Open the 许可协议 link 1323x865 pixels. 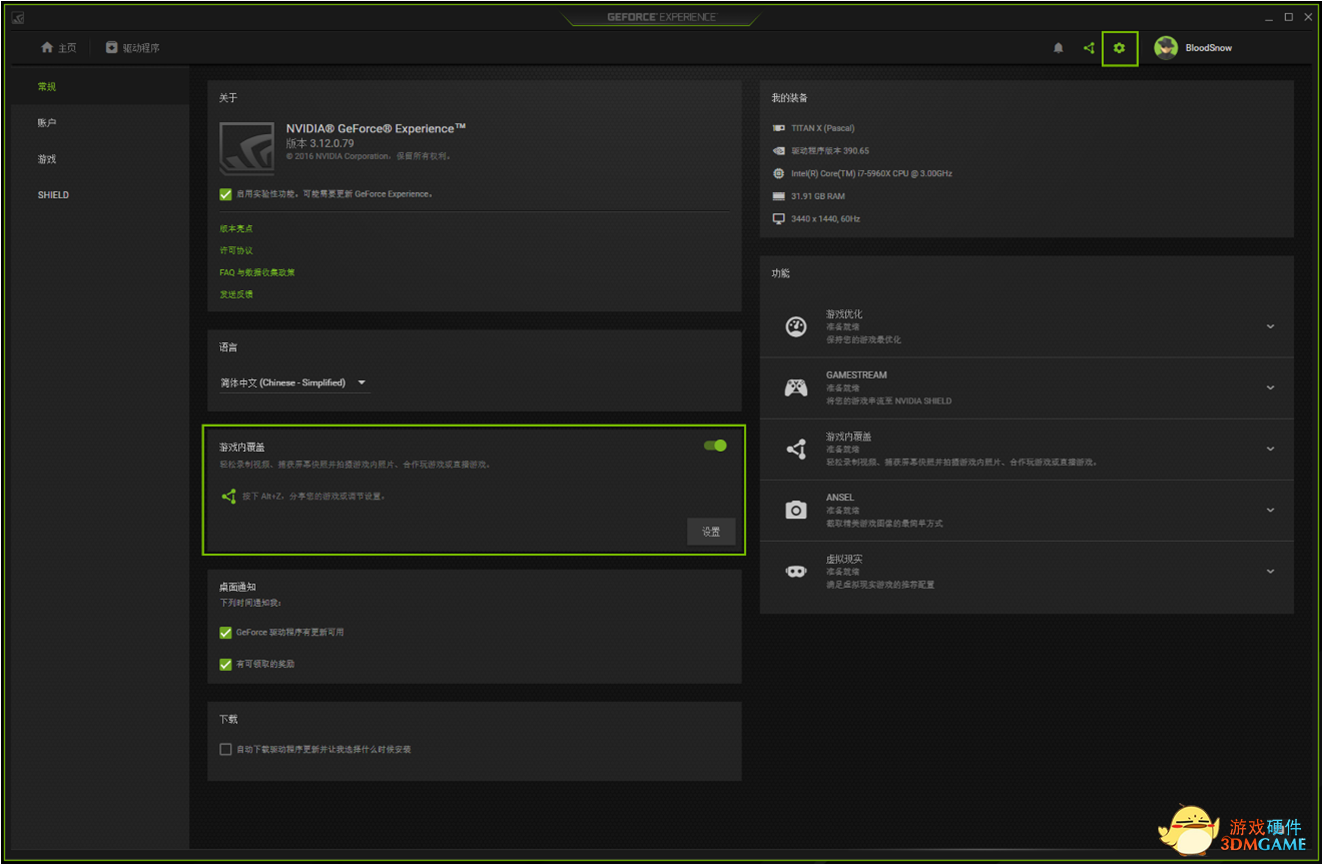236,251
